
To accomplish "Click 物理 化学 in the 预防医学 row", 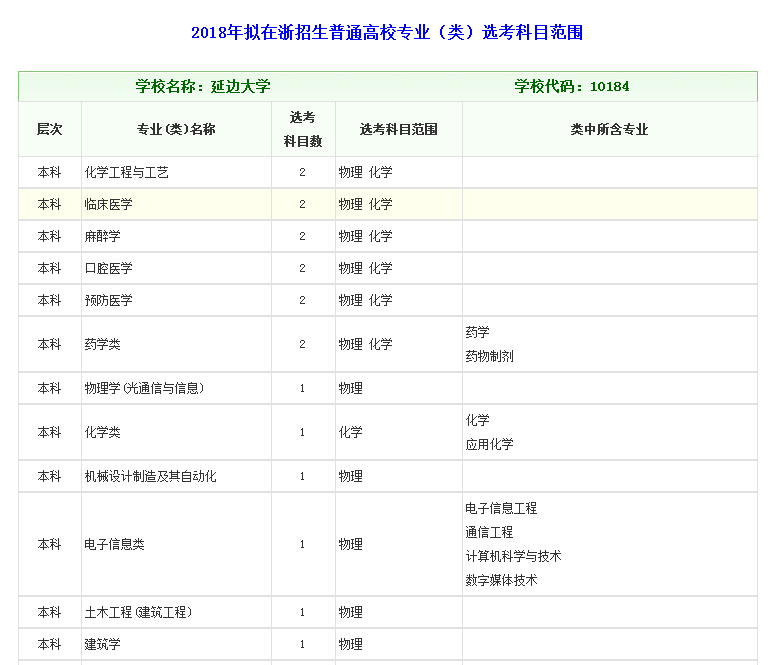I will [x=365, y=300].
